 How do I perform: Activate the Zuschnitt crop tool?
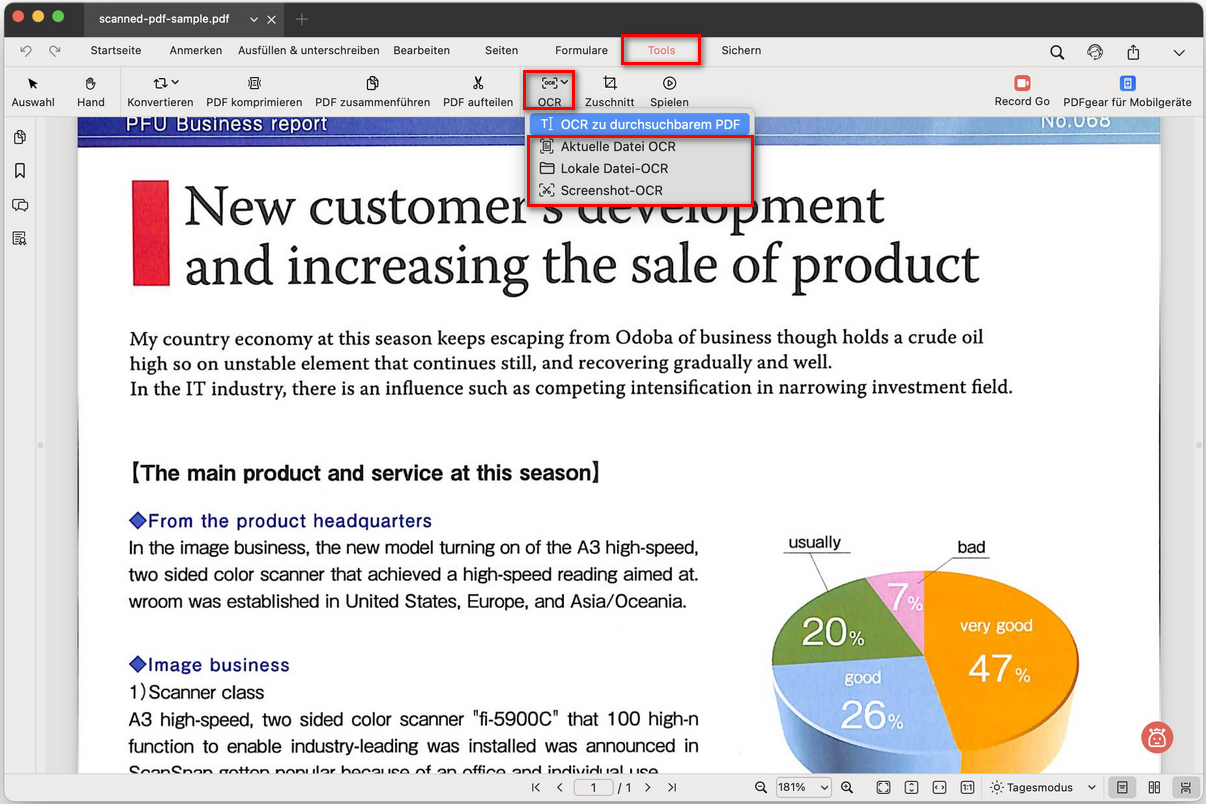tap(609, 84)
